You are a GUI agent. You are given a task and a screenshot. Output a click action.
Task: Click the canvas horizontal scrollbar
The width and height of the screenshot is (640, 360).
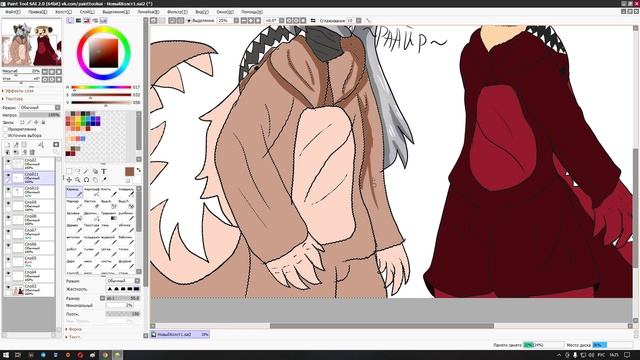(x=382, y=326)
